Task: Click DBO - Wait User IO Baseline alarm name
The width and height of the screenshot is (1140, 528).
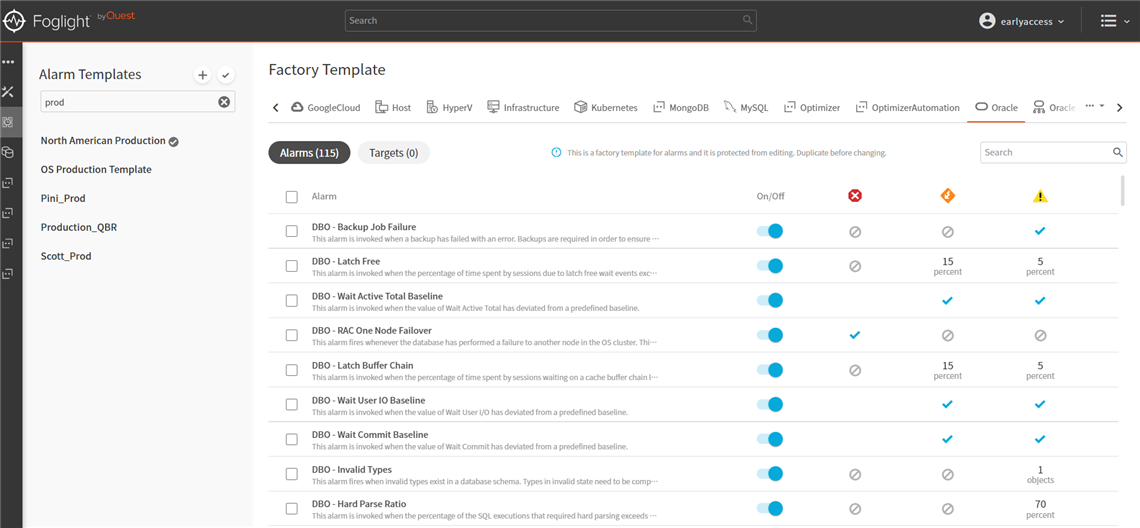Action: click(369, 400)
